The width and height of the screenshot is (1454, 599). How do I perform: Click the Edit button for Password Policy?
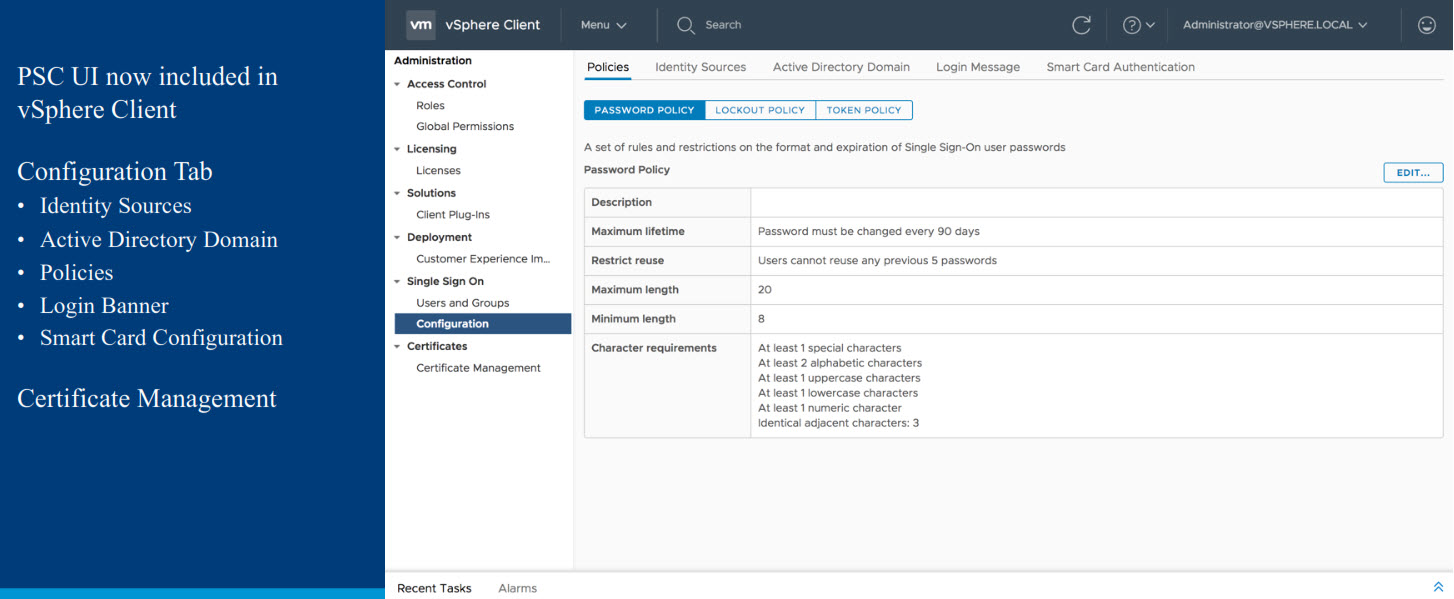(x=1413, y=173)
